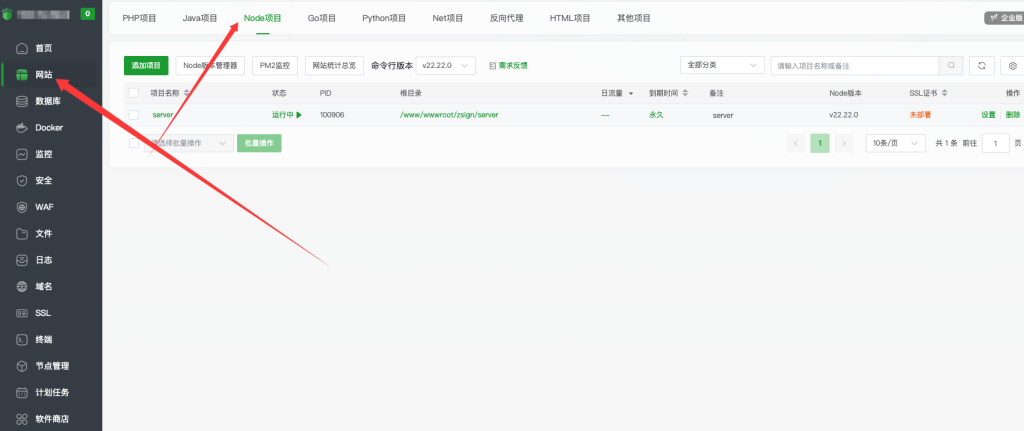Expand the 日流量 column dropdown arrow
Image resolution: width=1024 pixels, height=431 pixels.
(631, 94)
